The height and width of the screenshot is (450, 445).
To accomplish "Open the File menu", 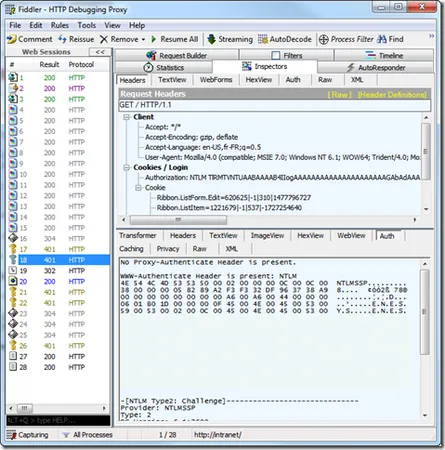I will pos(15,25).
